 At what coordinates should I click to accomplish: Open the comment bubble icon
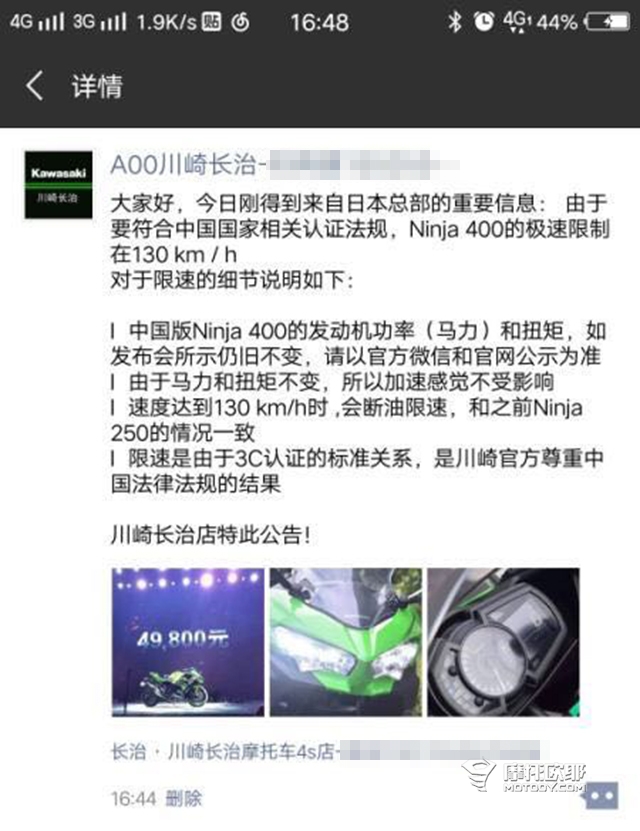pyautogui.click(x=602, y=795)
